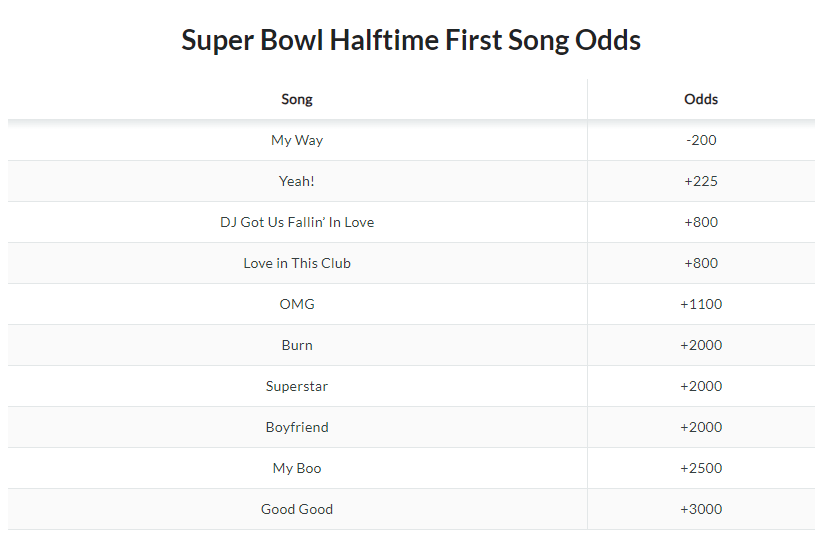Select the Good Good song entry
The height and width of the screenshot is (540, 831).
pyautogui.click(x=297, y=509)
